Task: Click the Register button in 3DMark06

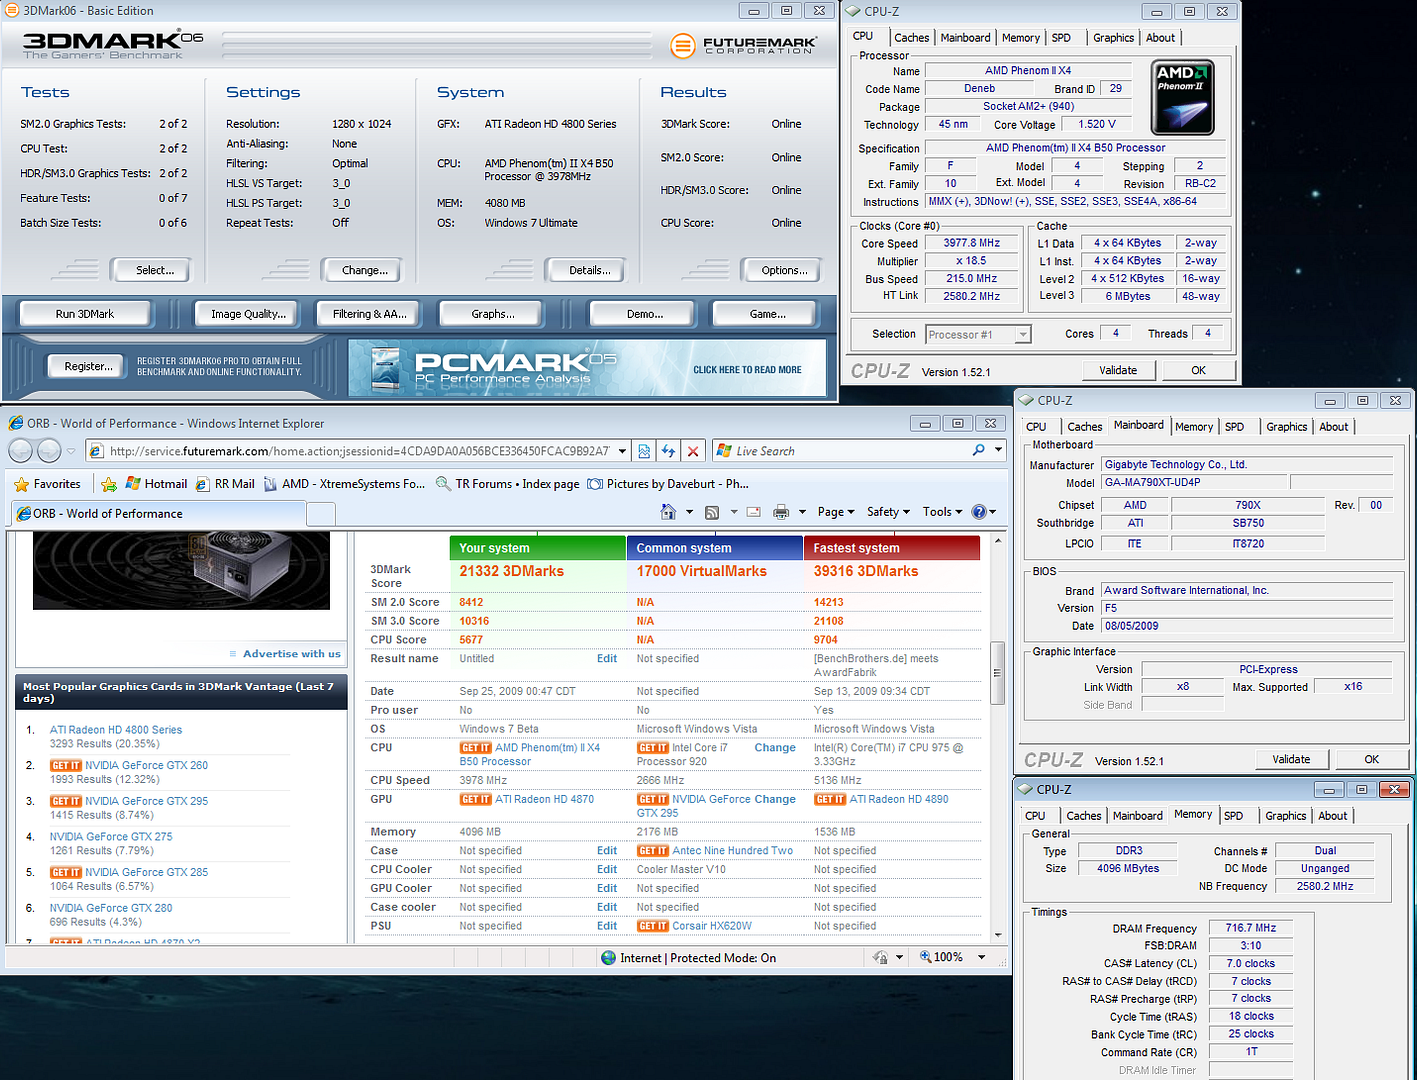Action: coord(88,366)
